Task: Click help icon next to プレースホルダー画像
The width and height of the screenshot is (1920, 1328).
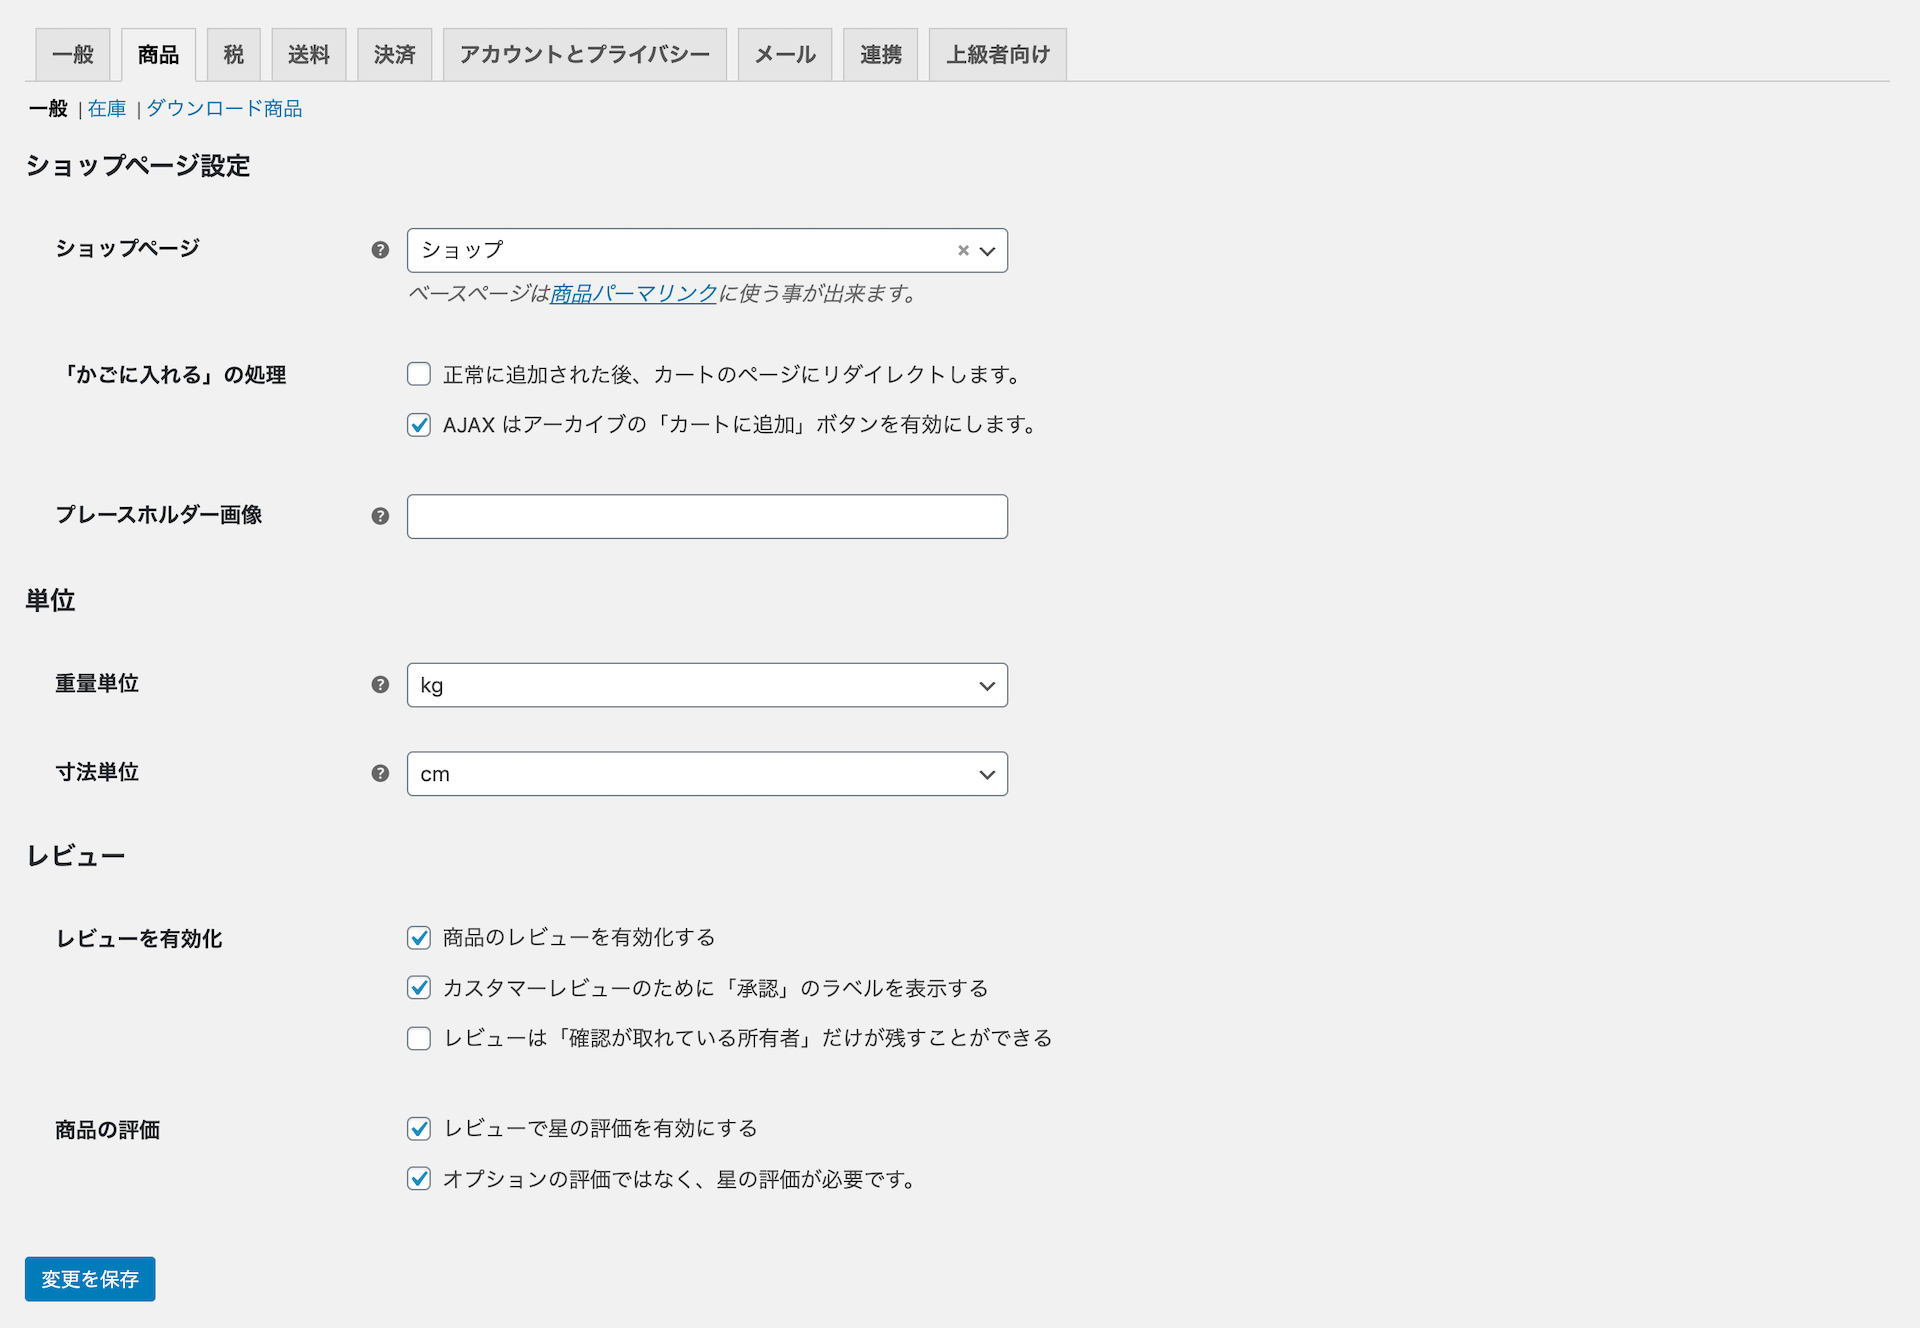Action: (380, 516)
